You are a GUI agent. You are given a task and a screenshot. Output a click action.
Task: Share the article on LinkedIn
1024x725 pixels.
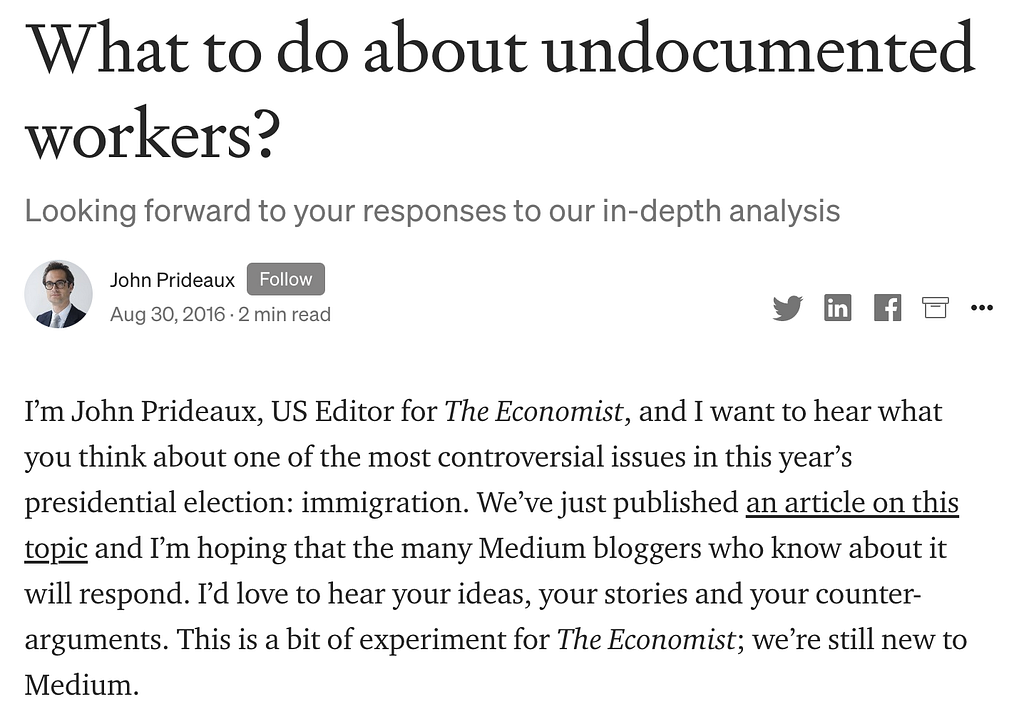(x=837, y=307)
